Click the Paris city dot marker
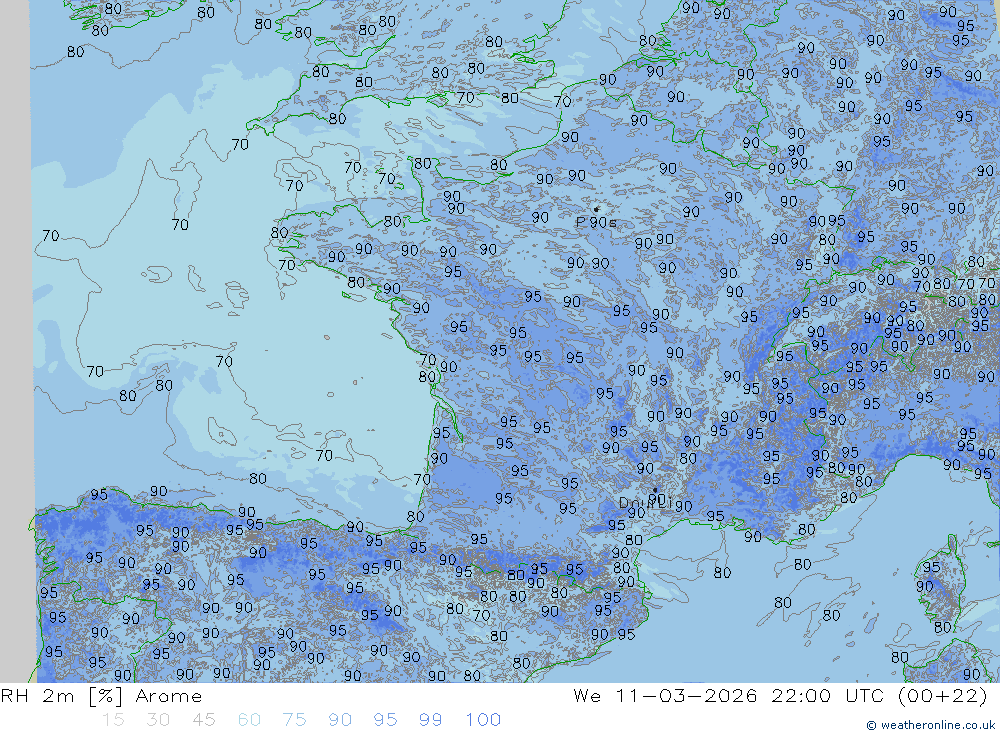Screen dimensions: 1000x733 tap(596, 209)
